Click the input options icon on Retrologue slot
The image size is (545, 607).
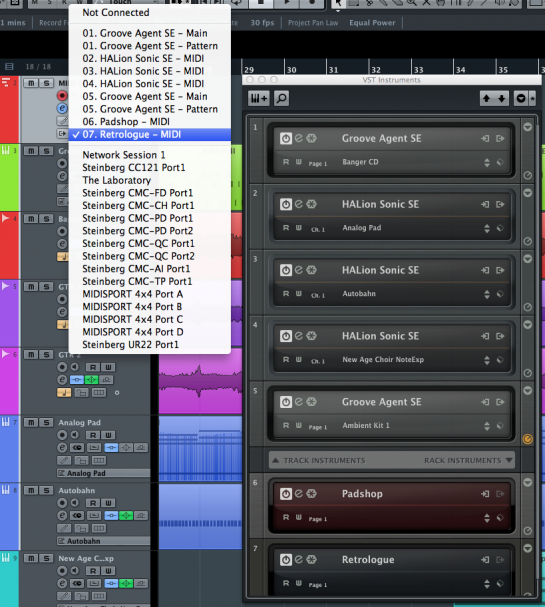click(485, 560)
